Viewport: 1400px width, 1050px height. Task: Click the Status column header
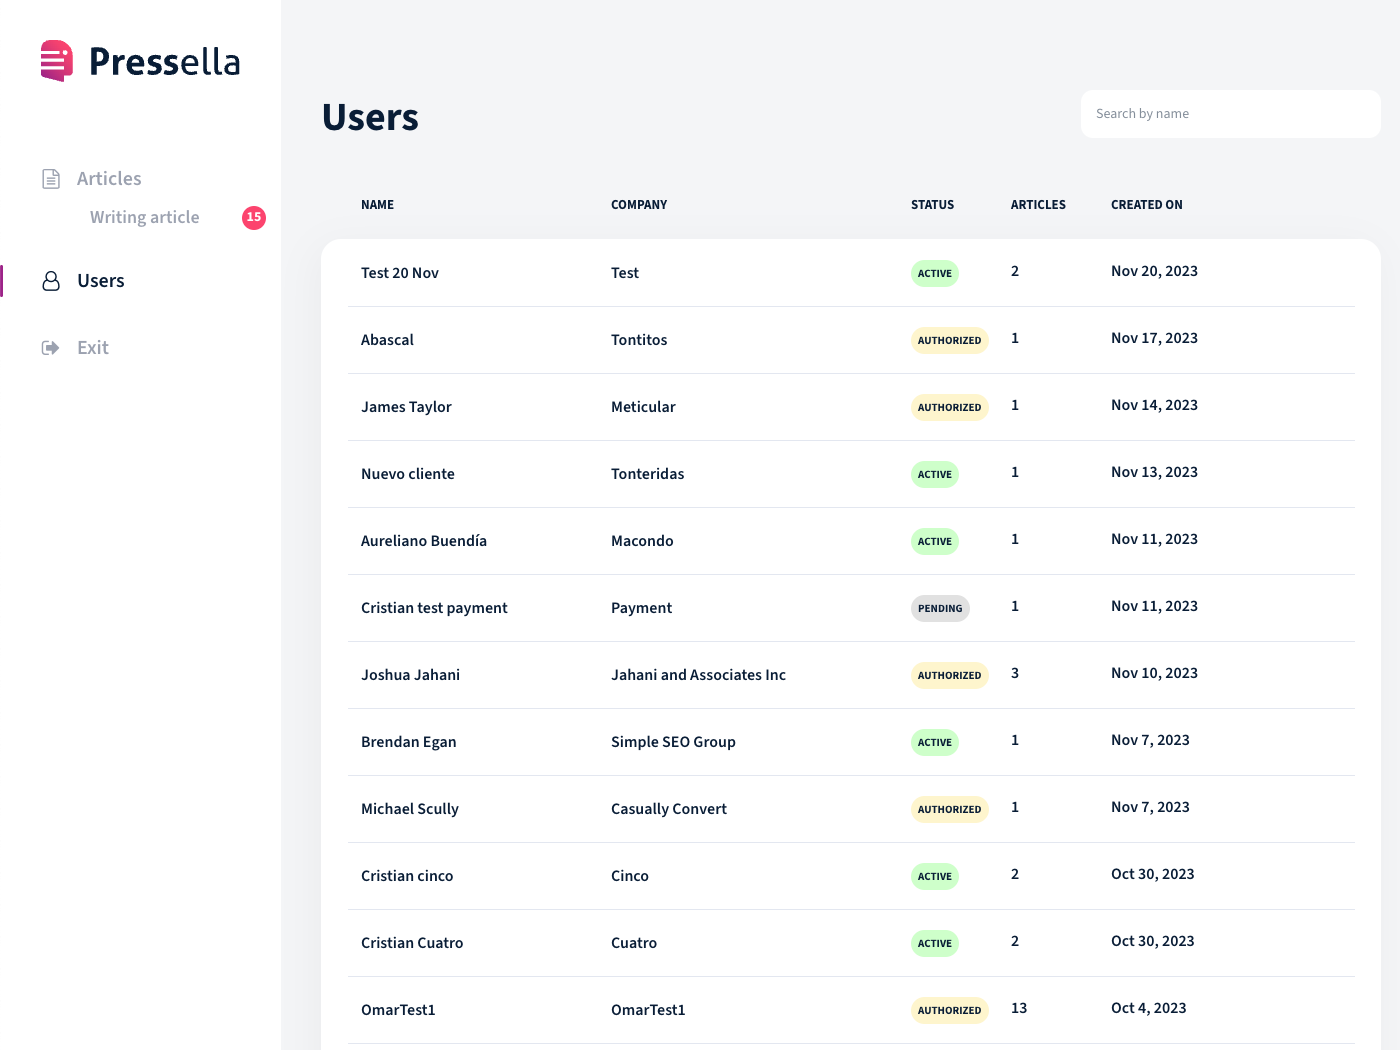(932, 205)
